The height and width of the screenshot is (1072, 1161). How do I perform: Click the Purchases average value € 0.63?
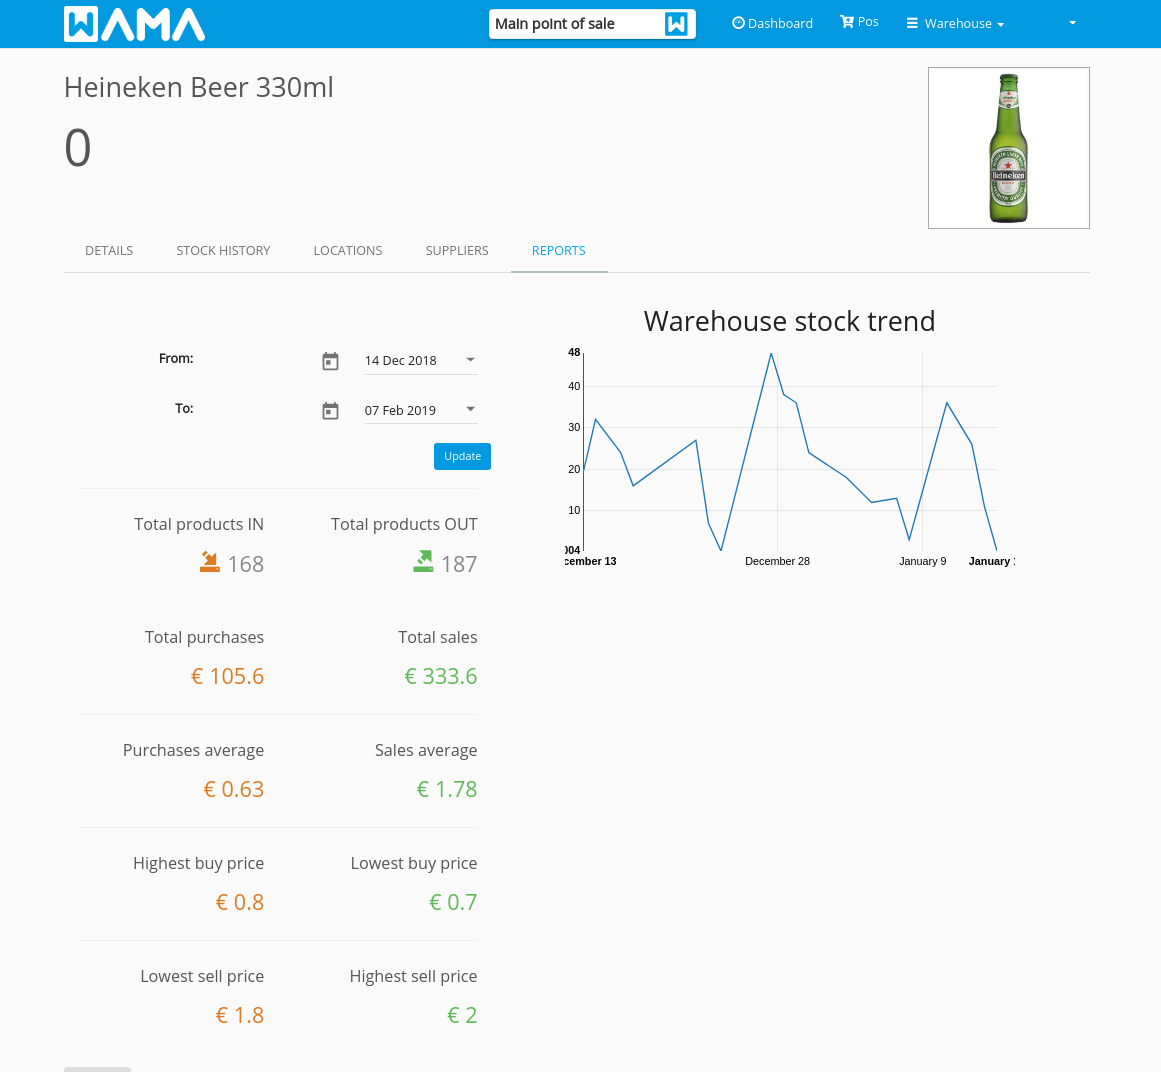233,789
